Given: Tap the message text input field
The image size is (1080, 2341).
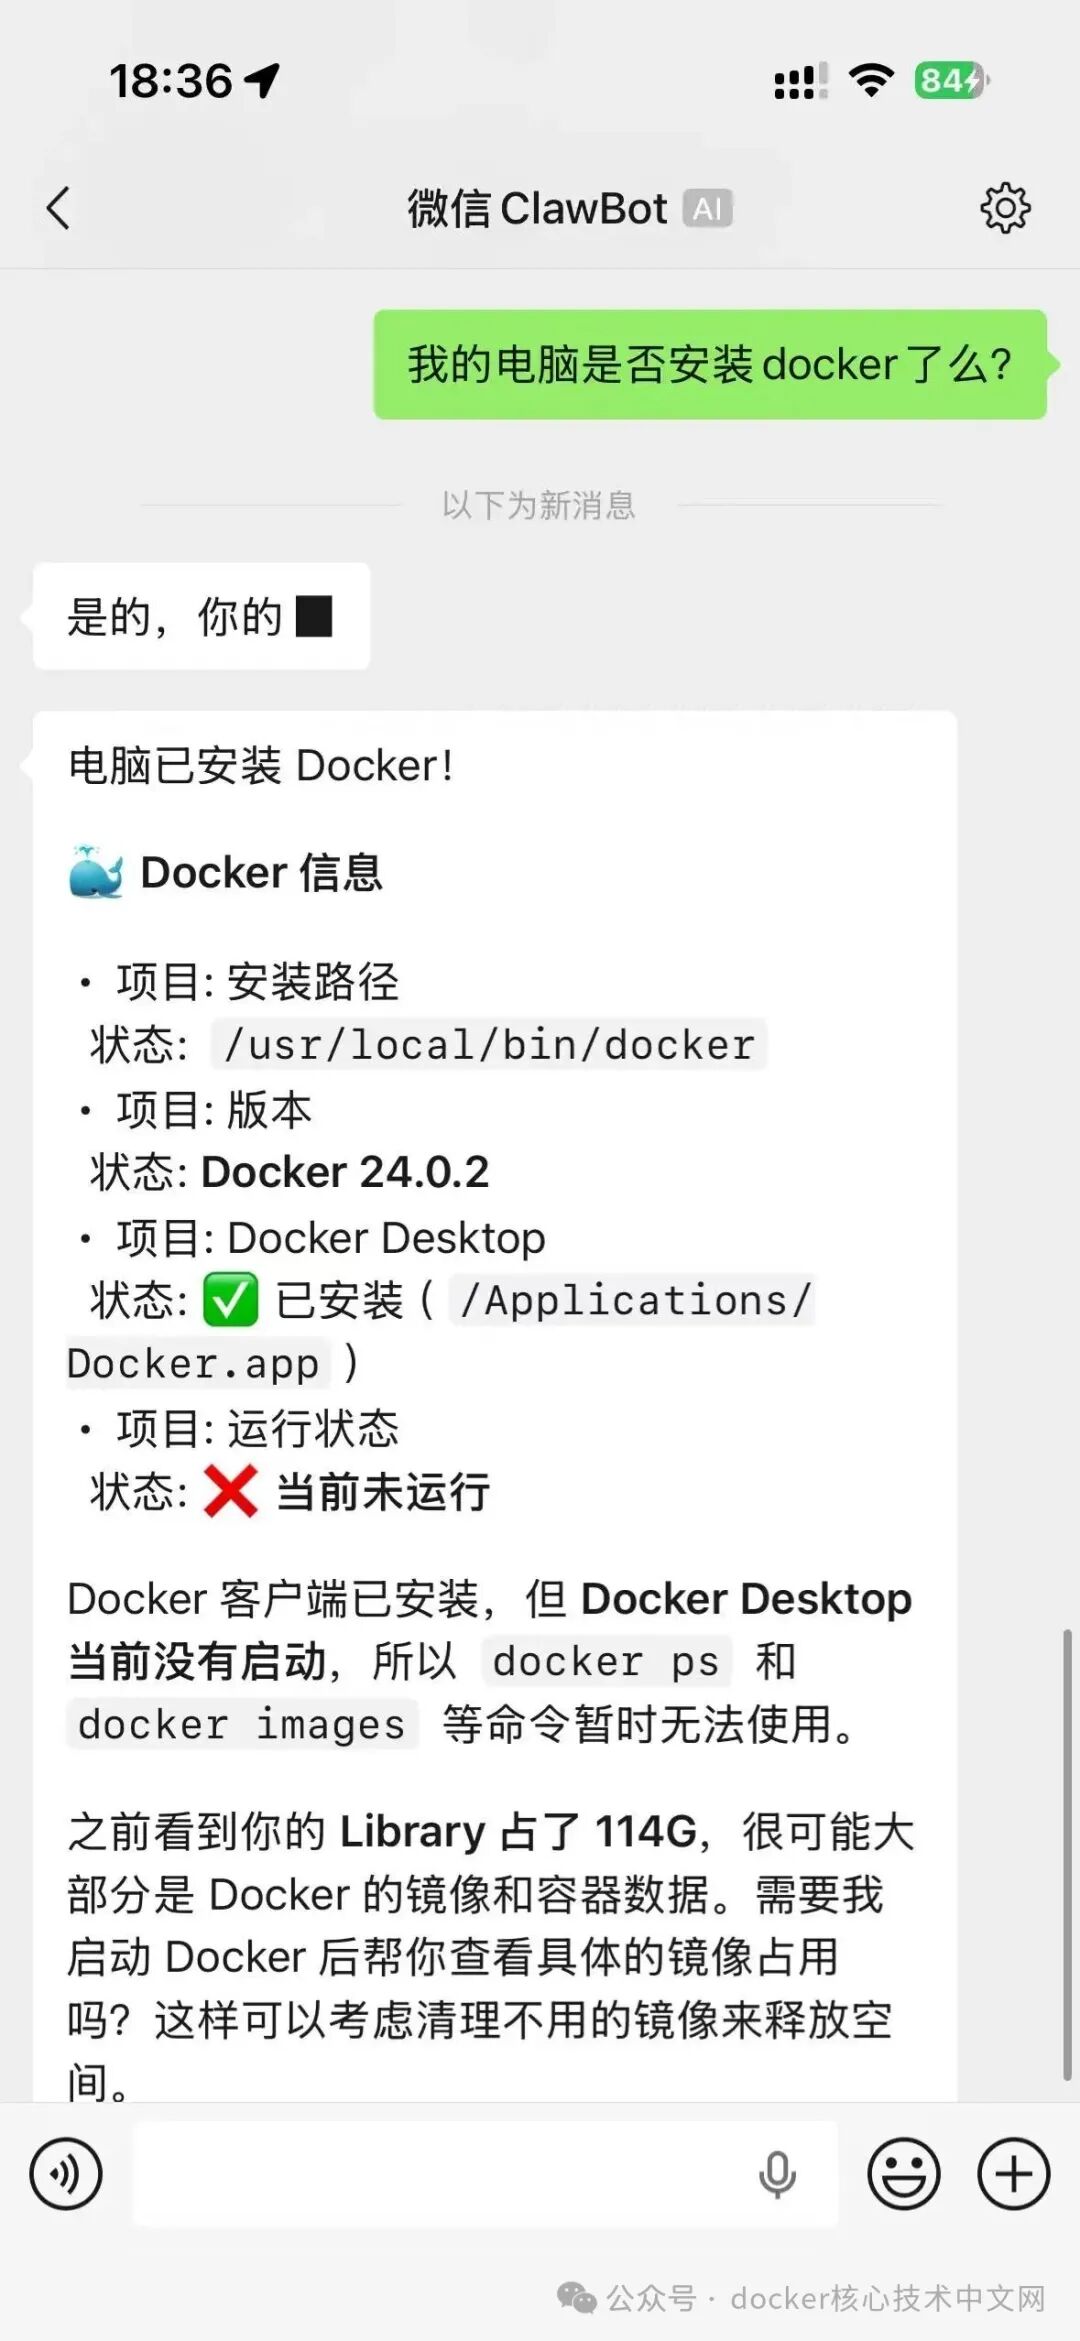Looking at the screenshot, I should 440,2174.
